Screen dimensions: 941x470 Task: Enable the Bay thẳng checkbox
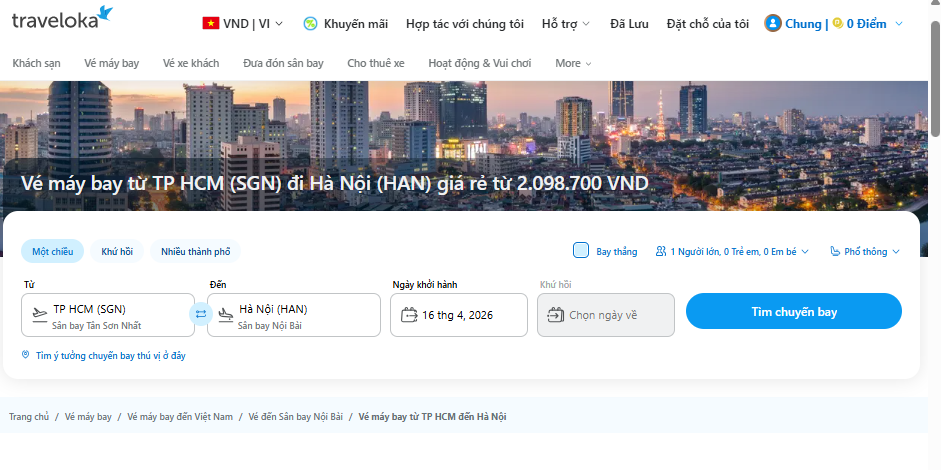(581, 251)
